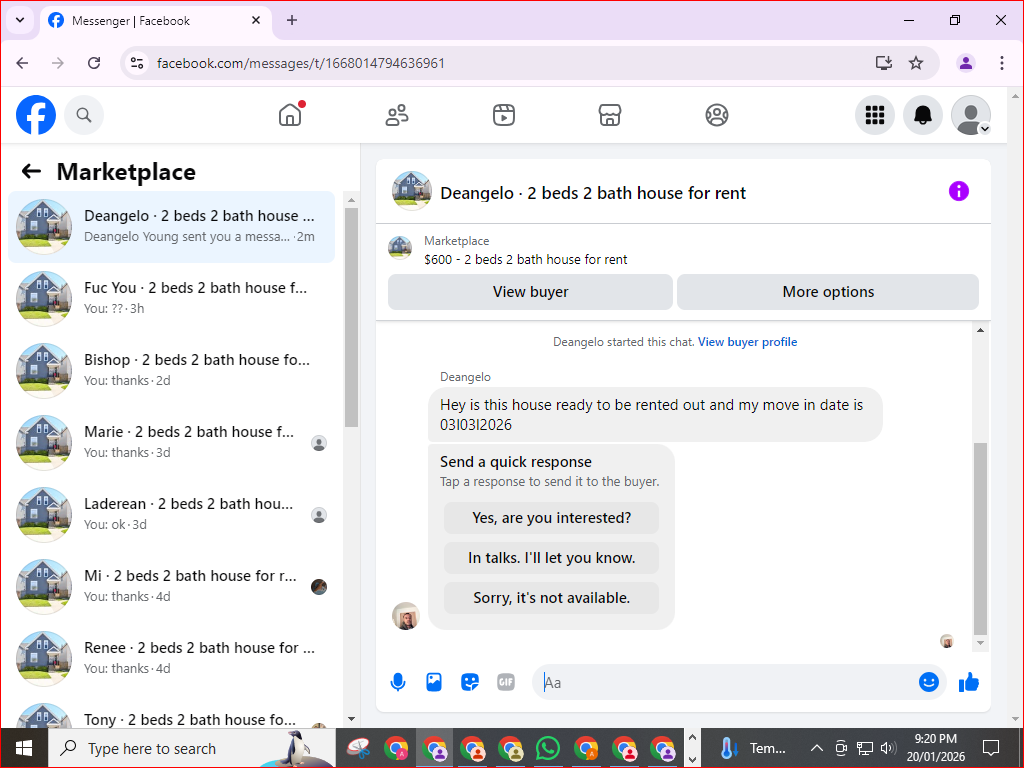Open the tab search dropdown arrow

pyautogui.click(x=20, y=20)
